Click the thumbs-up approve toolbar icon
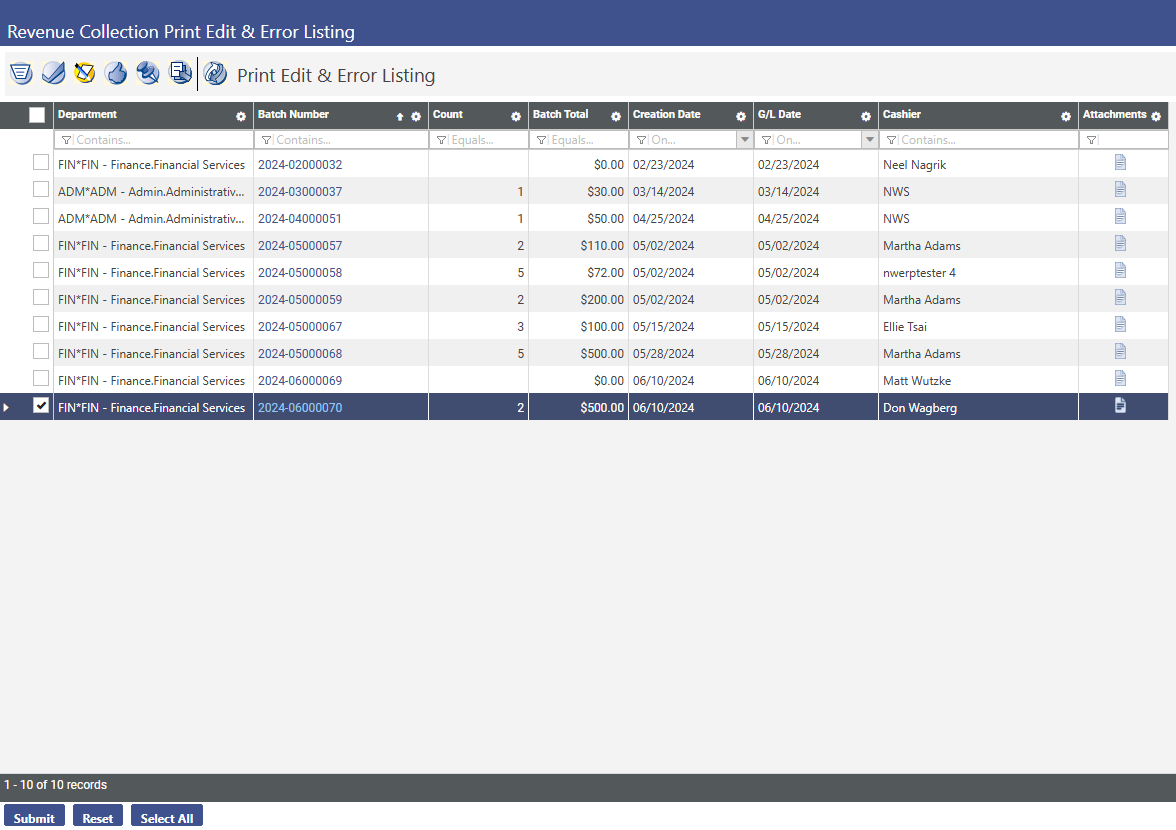The image size is (1176, 830). click(116, 73)
